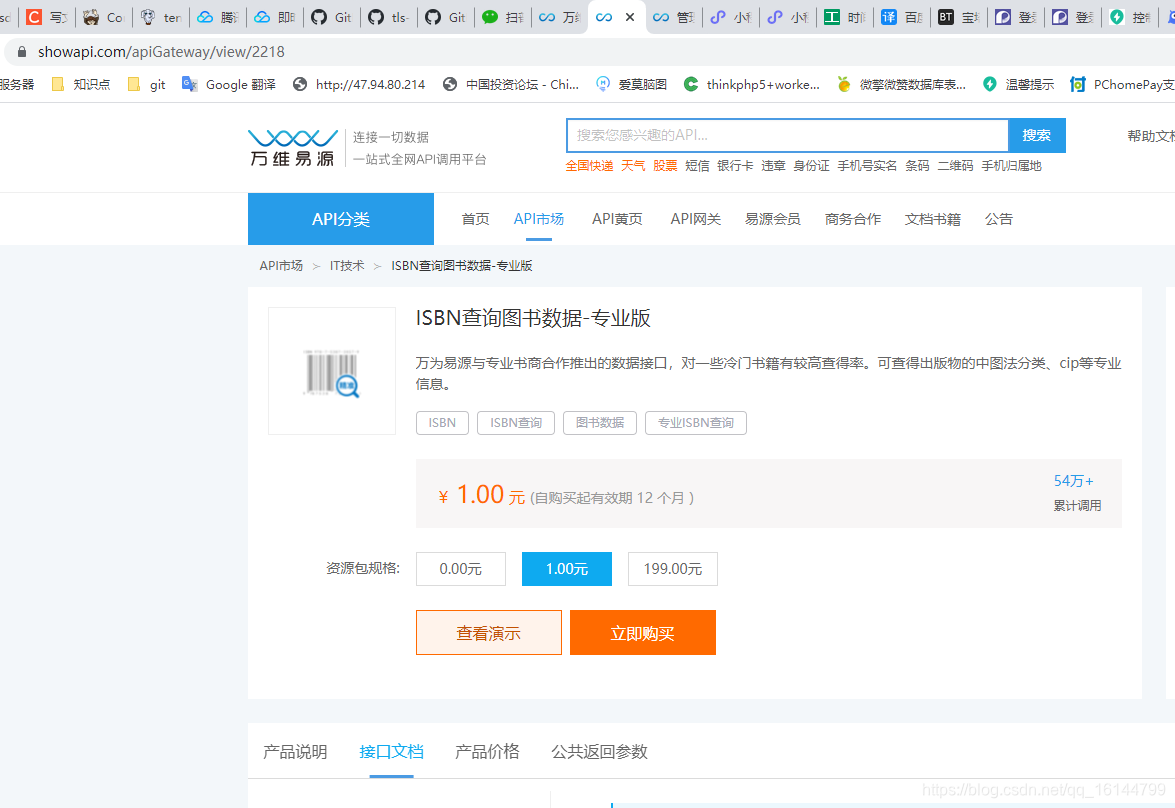1175x808 pixels.
Task: Select the 手机归属地 hot keyword
Action: 1012,166
